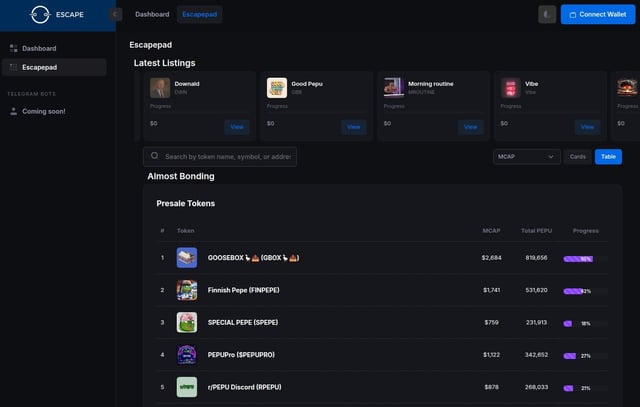640x407 pixels.
Task: Click the PEPUPro token thumbnail
Action: (x=187, y=354)
